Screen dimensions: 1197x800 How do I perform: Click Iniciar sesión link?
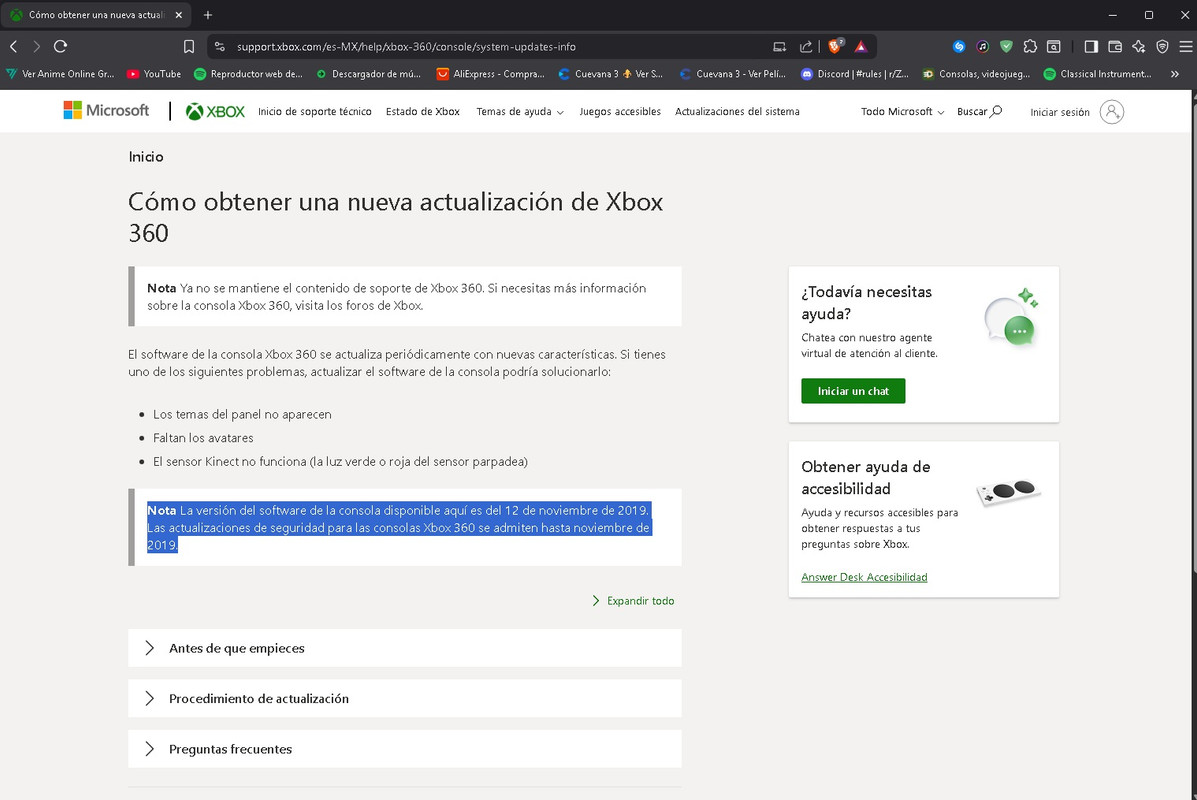(x=1060, y=112)
